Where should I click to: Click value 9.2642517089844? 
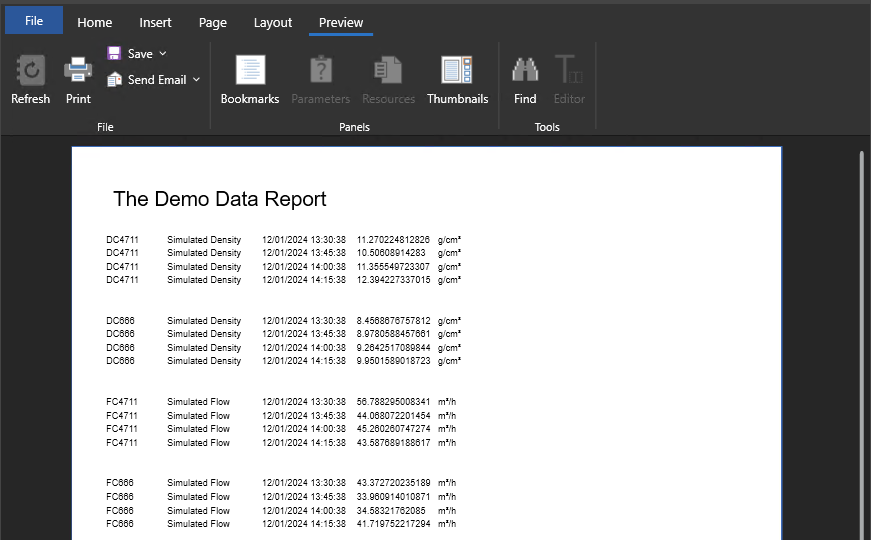393,348
